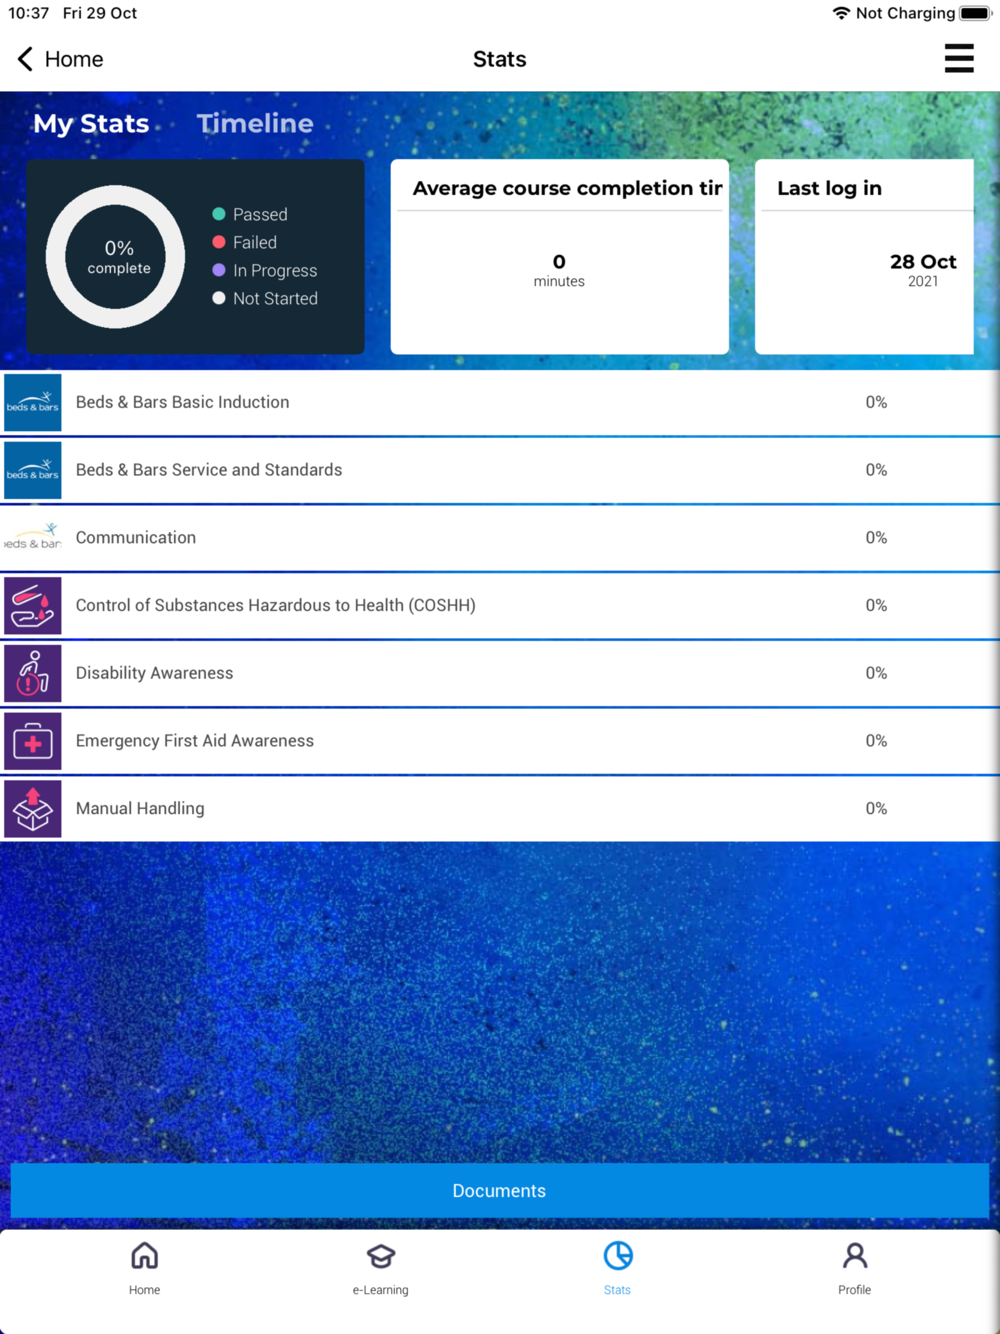Tap the e-Learning label in bottom navigation

point(380,1290)
